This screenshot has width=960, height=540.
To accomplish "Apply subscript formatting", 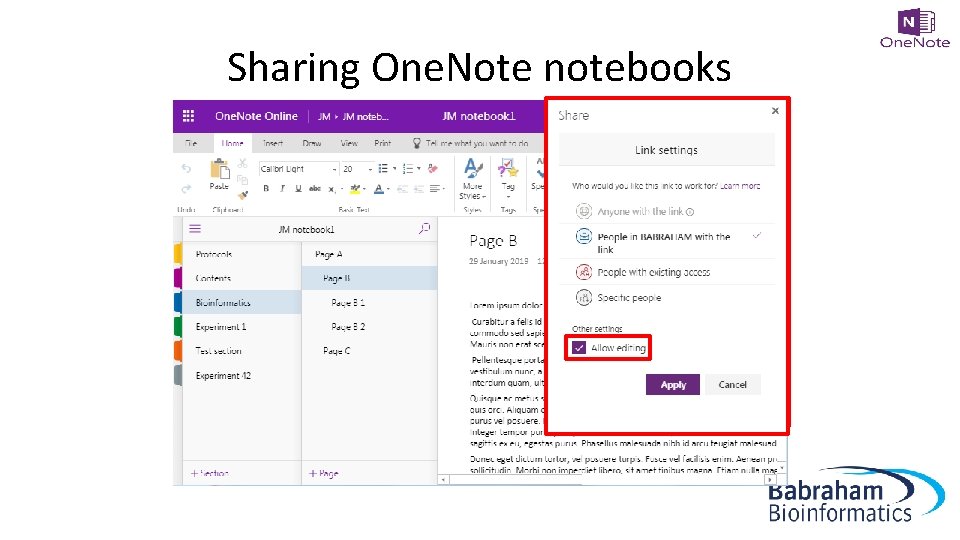I will 331,189.
